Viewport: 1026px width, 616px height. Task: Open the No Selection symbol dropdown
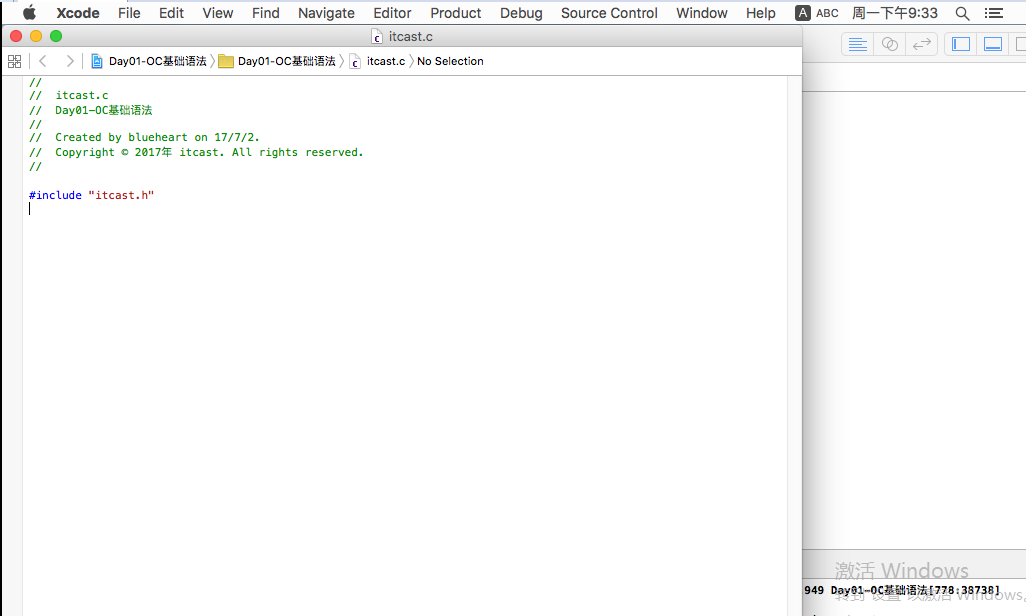tap(450, 62)
